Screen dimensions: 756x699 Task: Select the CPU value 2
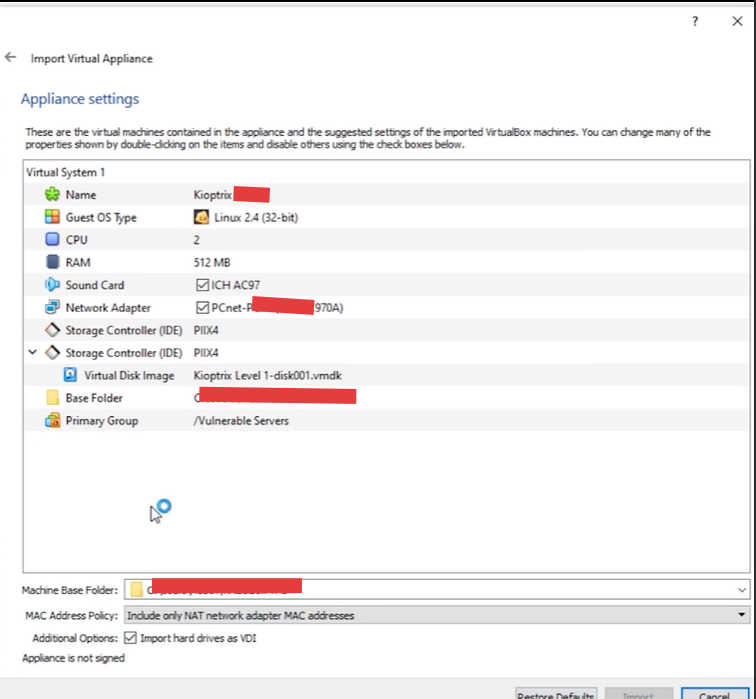pos(196,240)
